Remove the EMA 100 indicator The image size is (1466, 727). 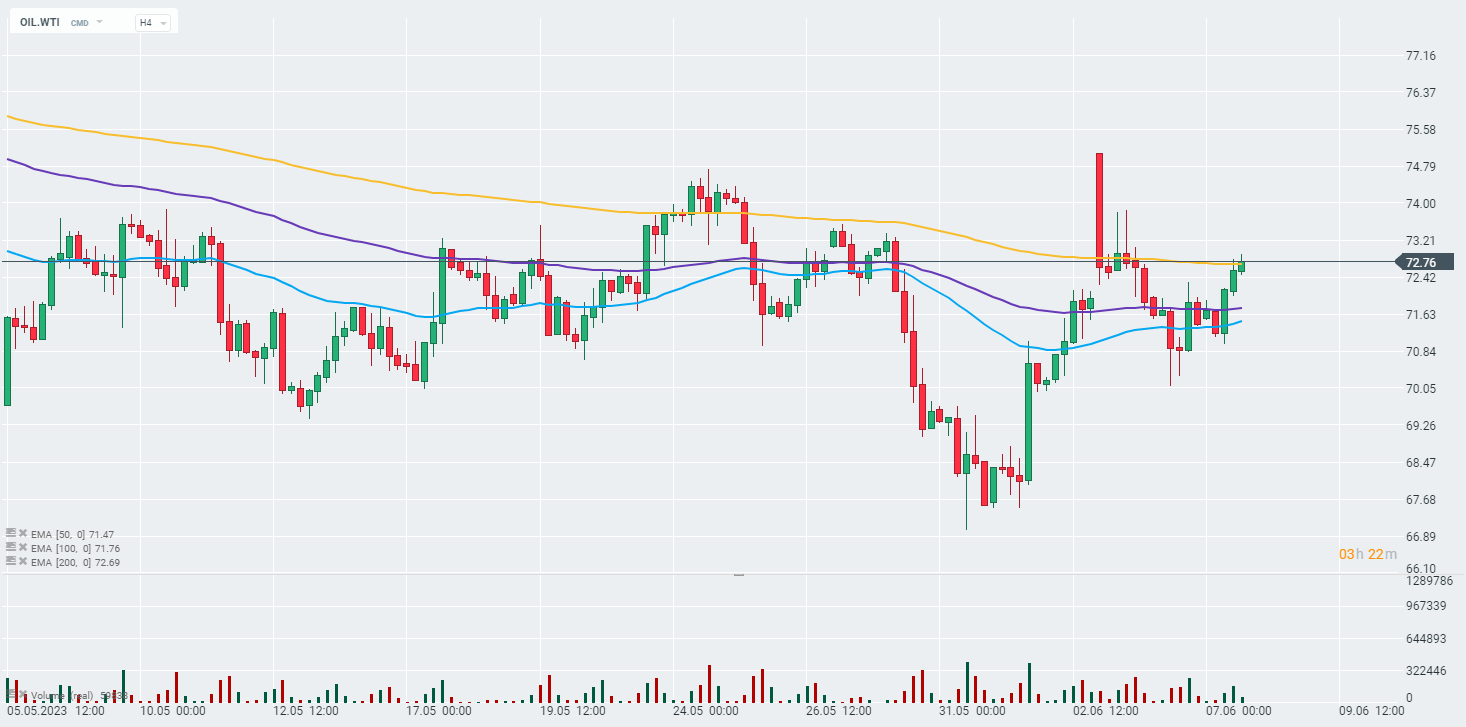click(22, 548)
